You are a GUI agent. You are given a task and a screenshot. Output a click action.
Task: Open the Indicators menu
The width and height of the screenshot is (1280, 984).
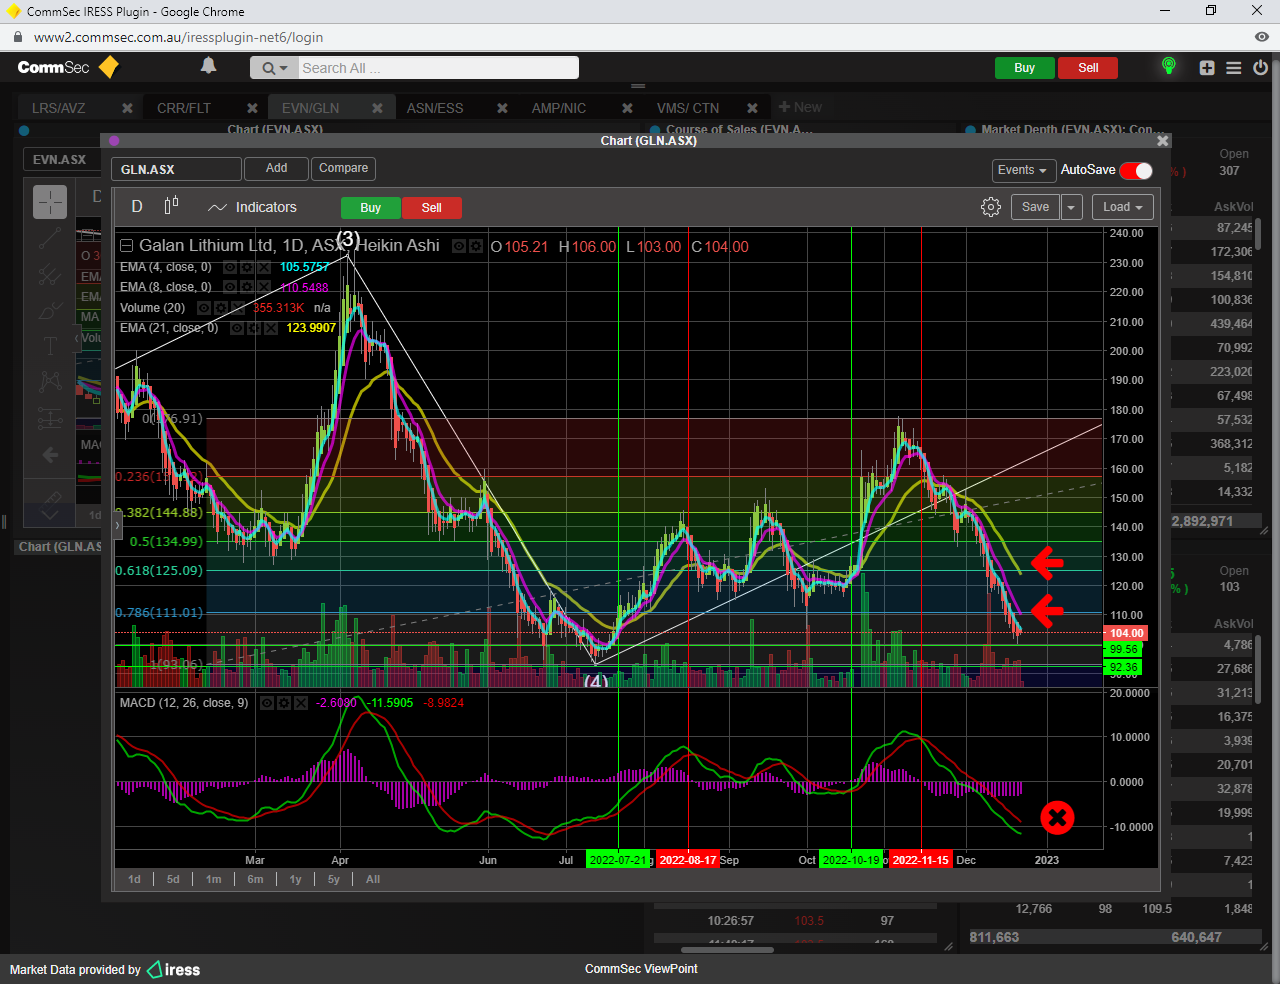pos(252,207)
